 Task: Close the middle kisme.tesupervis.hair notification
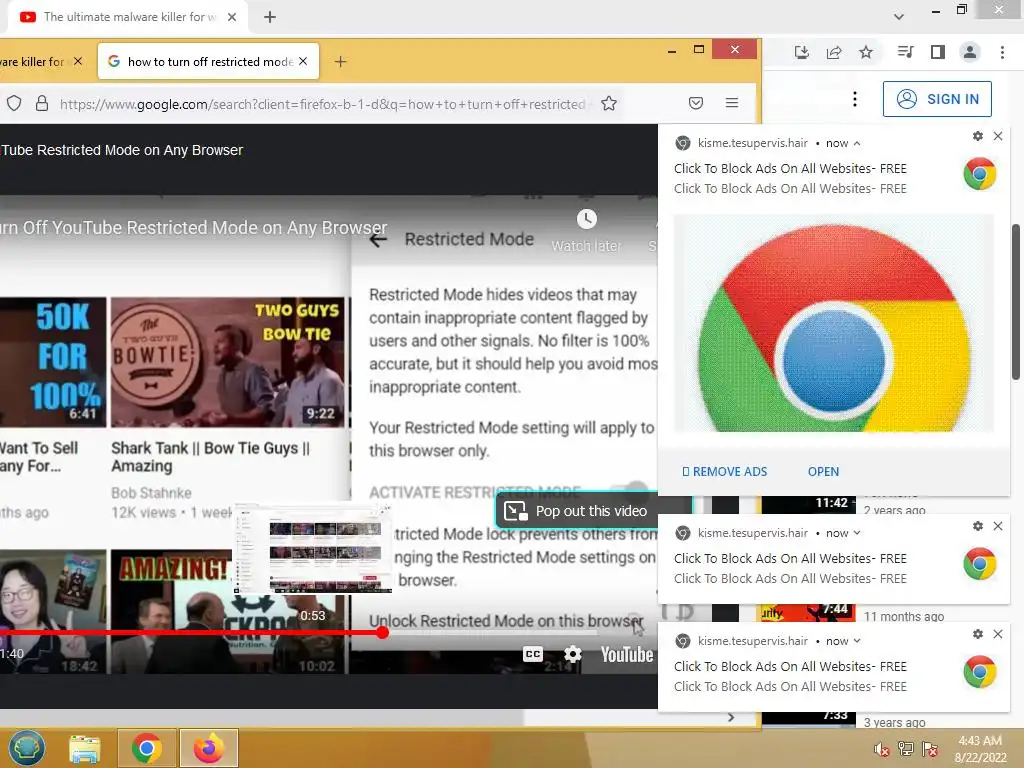[x=998, y=526]
